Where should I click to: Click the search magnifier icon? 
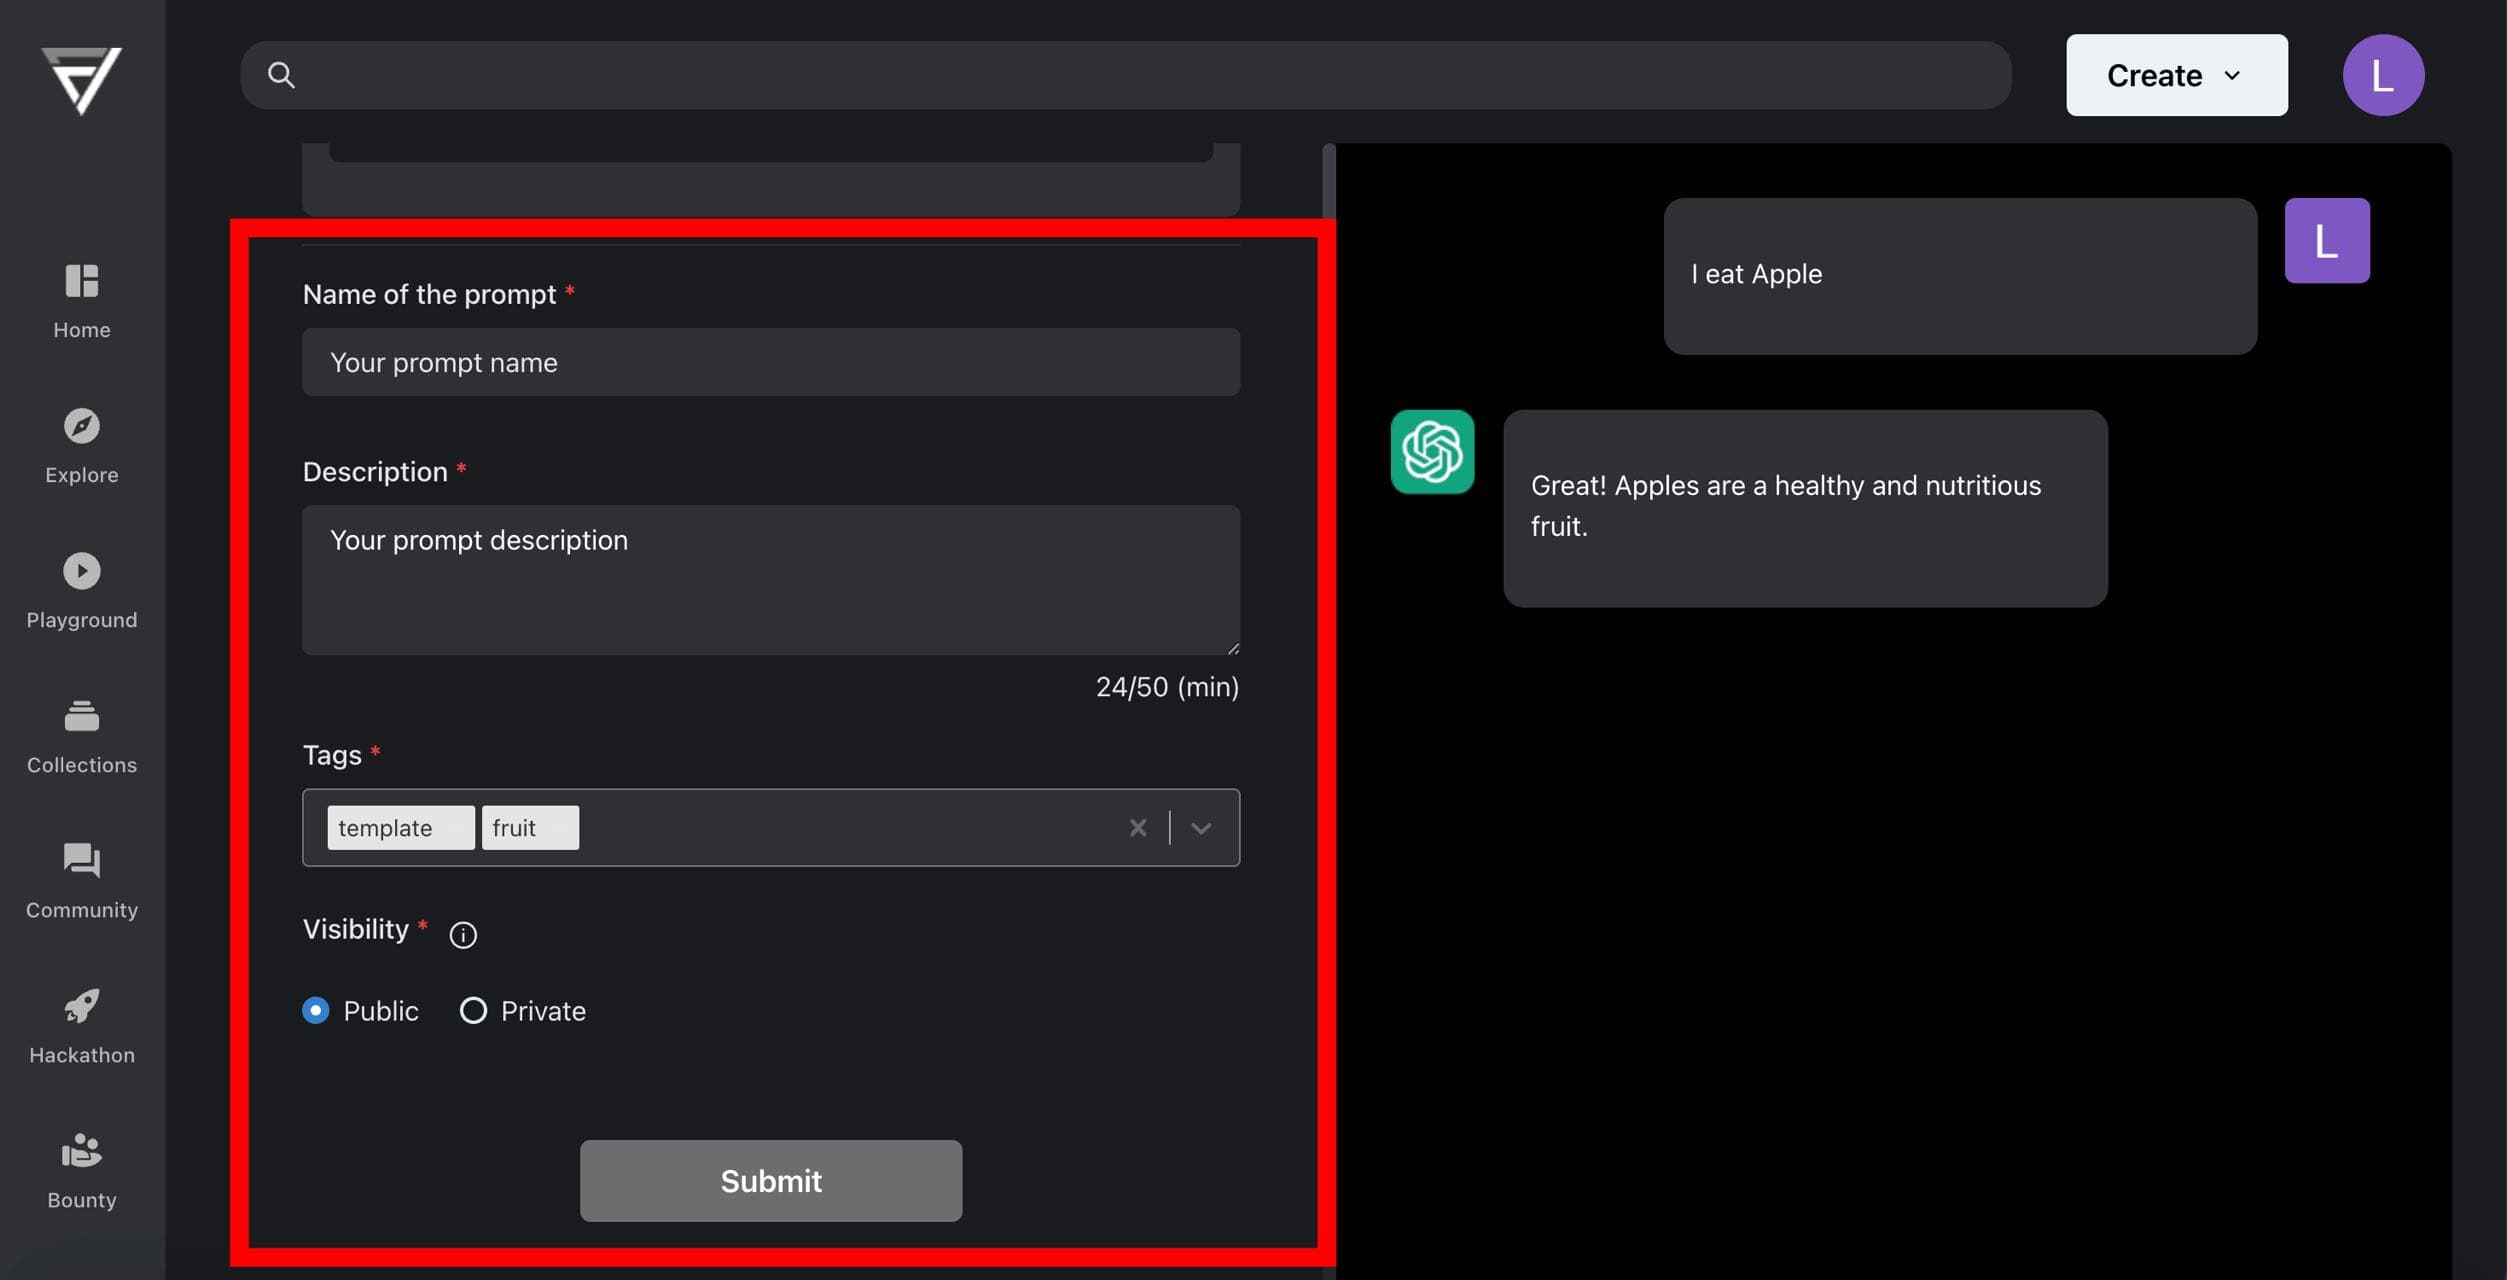[281, 75]
